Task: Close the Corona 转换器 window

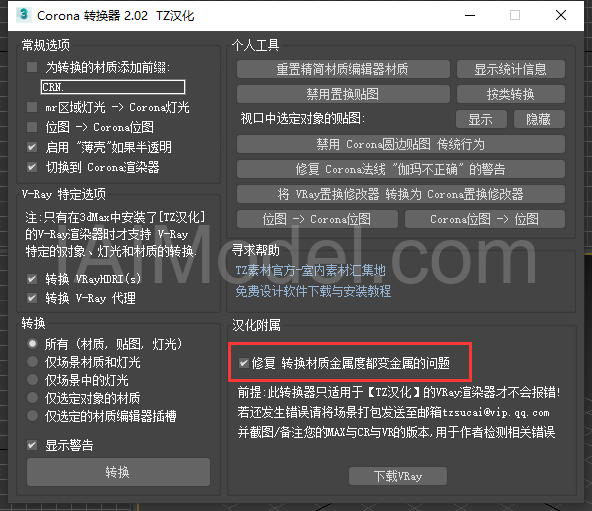Action: pyautogui.click(x=561, y=15)
